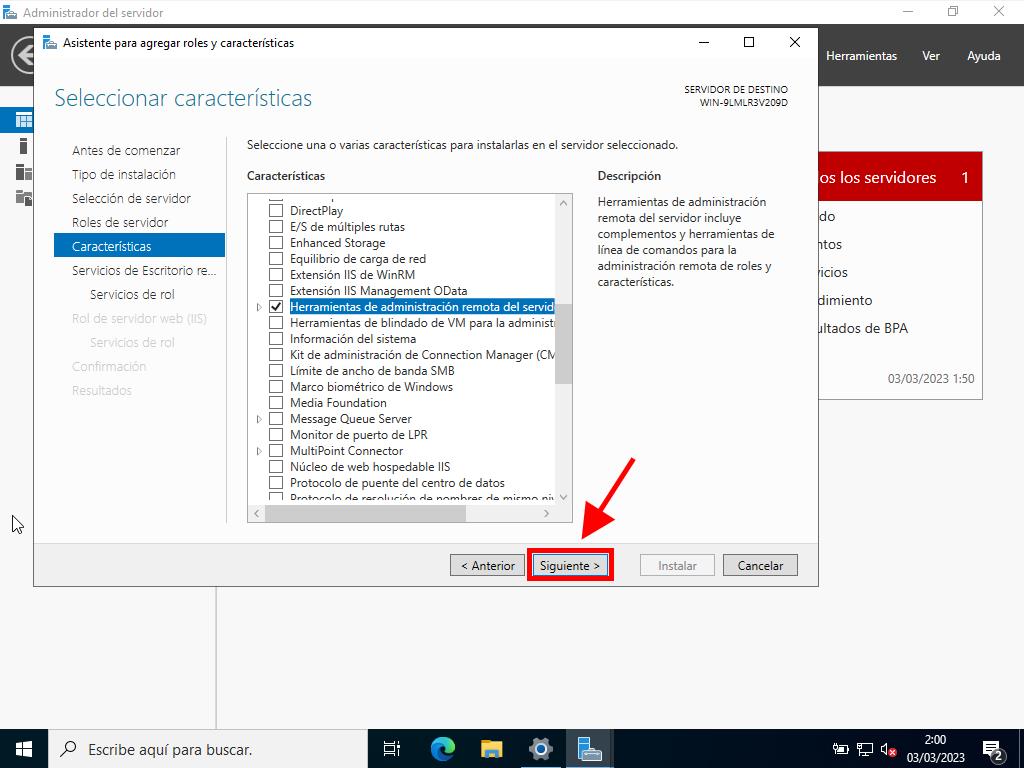The width and height of the screenshot is (1024, 768).
Task: Open the Herramientas menu
Action: (861, 56)
